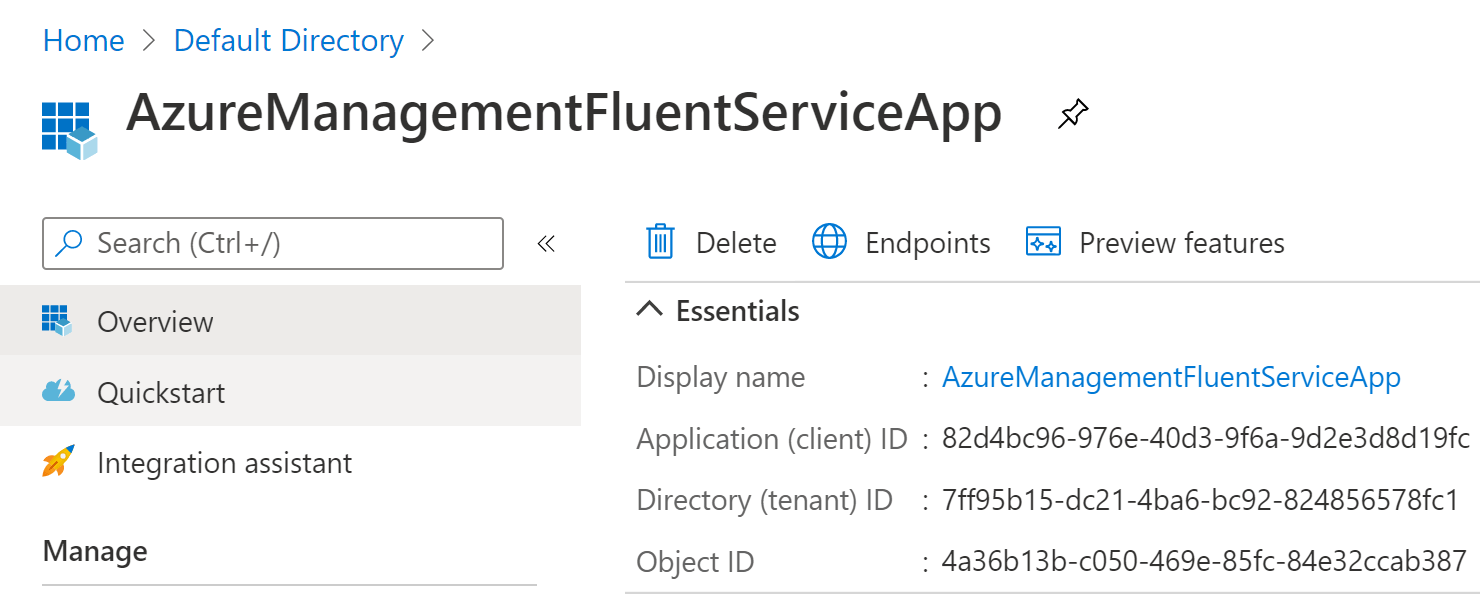The image size is (1480, 597).
Task: Click the Delete trash can icon
Action: click(x=659, y=242)
